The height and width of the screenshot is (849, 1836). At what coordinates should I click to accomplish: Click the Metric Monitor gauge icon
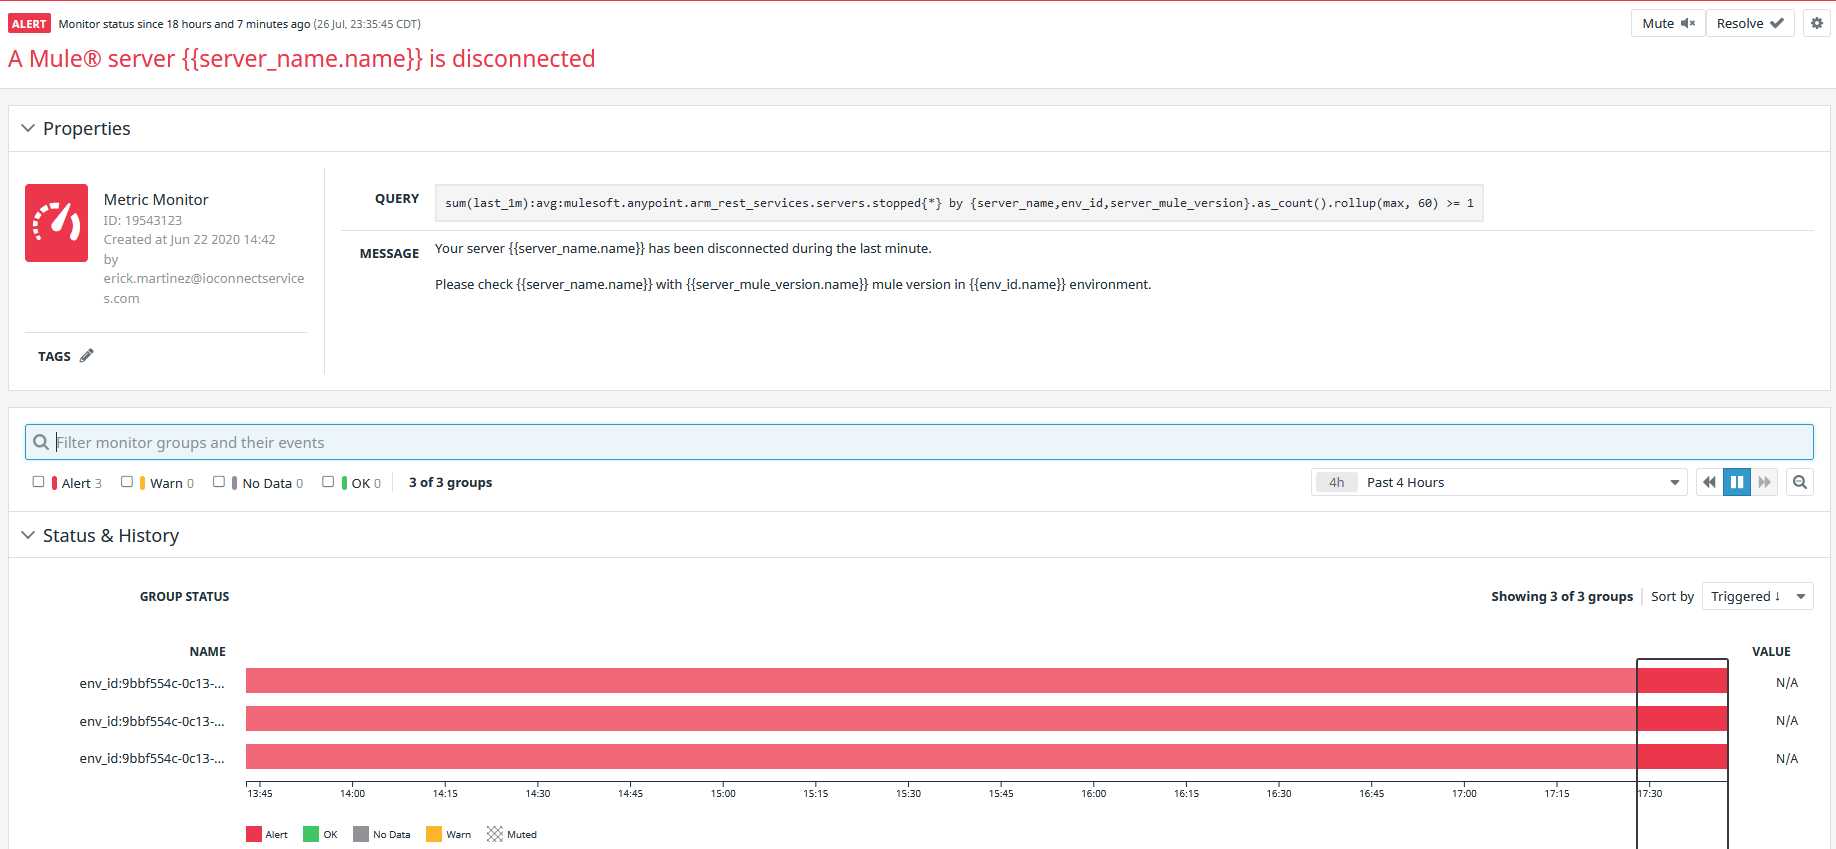[56, 222]
